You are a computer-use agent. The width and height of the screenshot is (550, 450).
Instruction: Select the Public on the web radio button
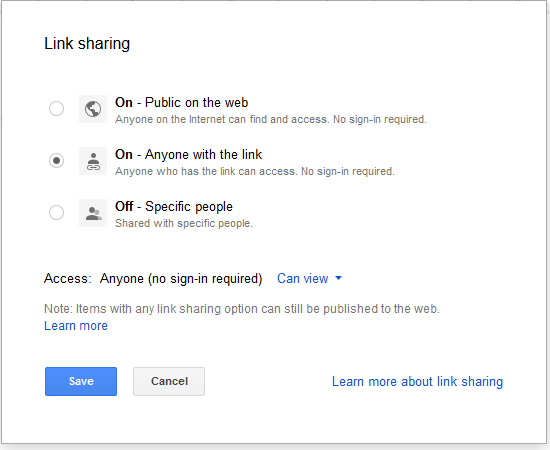tap(56, 108)
